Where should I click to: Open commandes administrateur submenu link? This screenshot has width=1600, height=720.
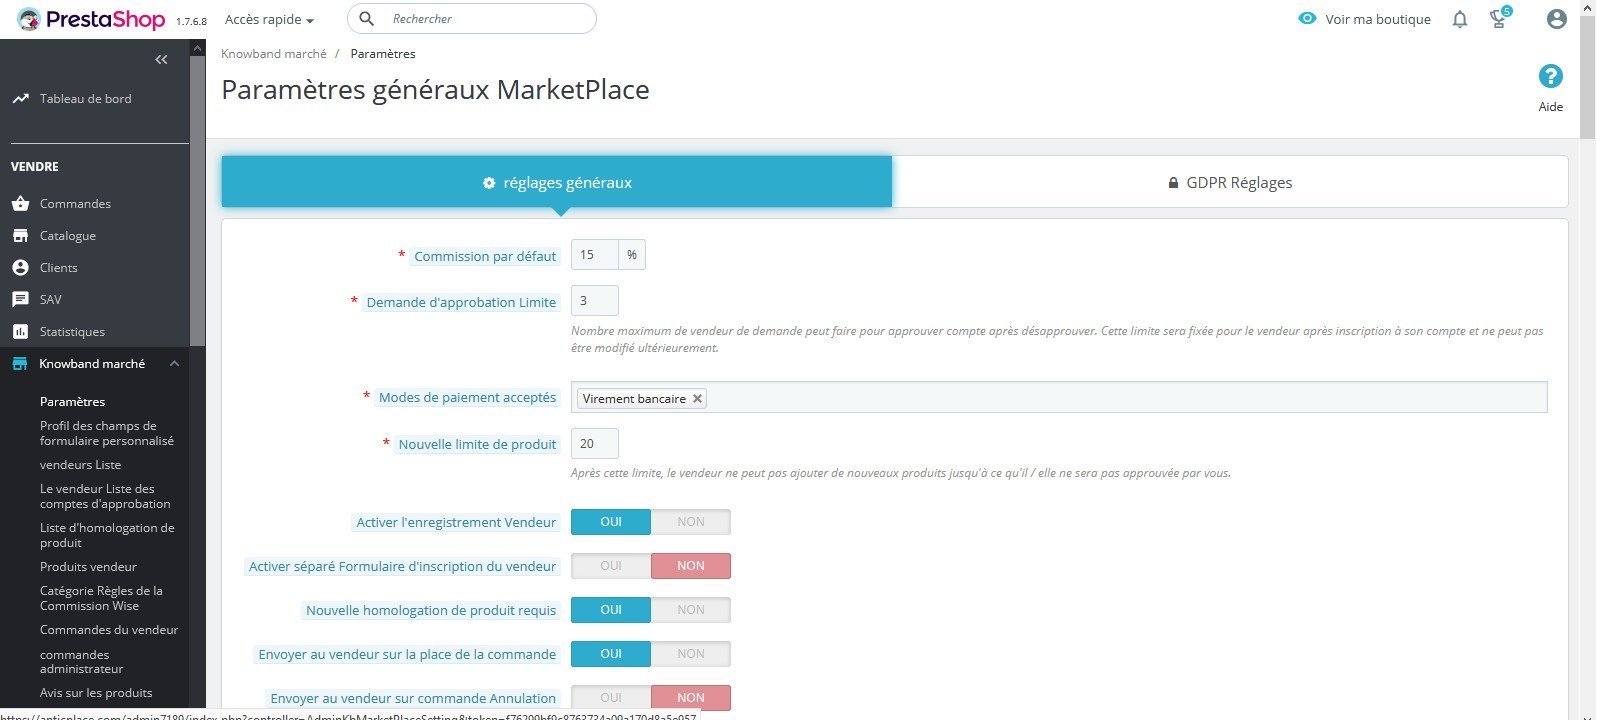point(82,661)
